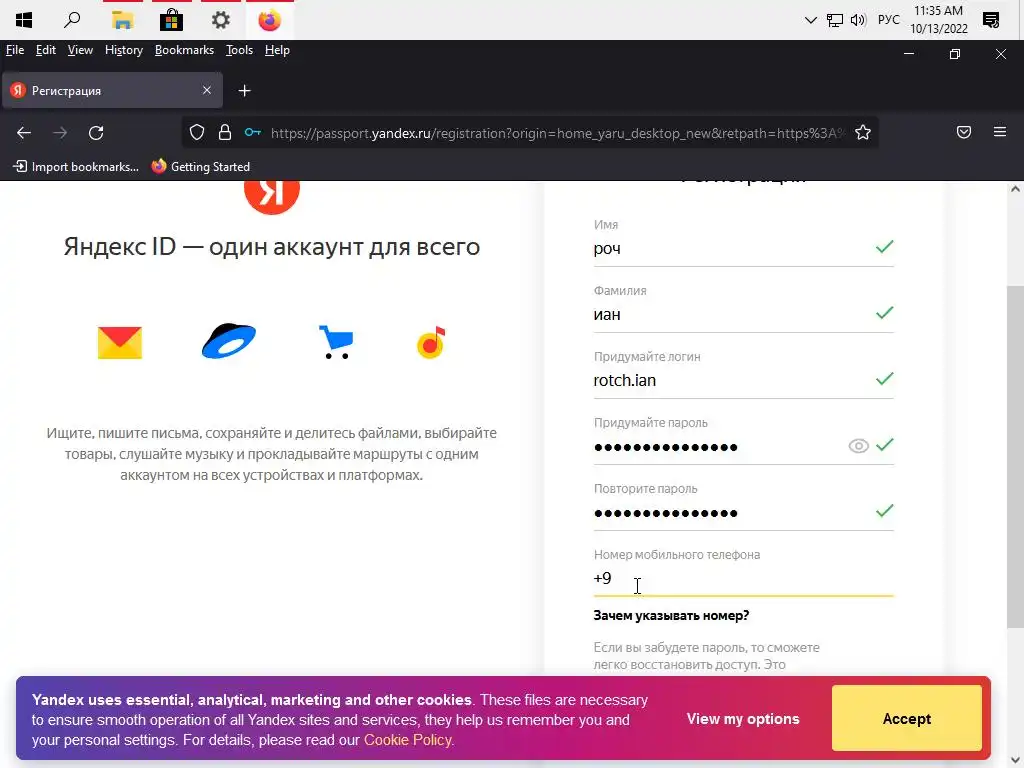1024x768 pixels.
Task: Open the Help menu
Action: [277, 50]
